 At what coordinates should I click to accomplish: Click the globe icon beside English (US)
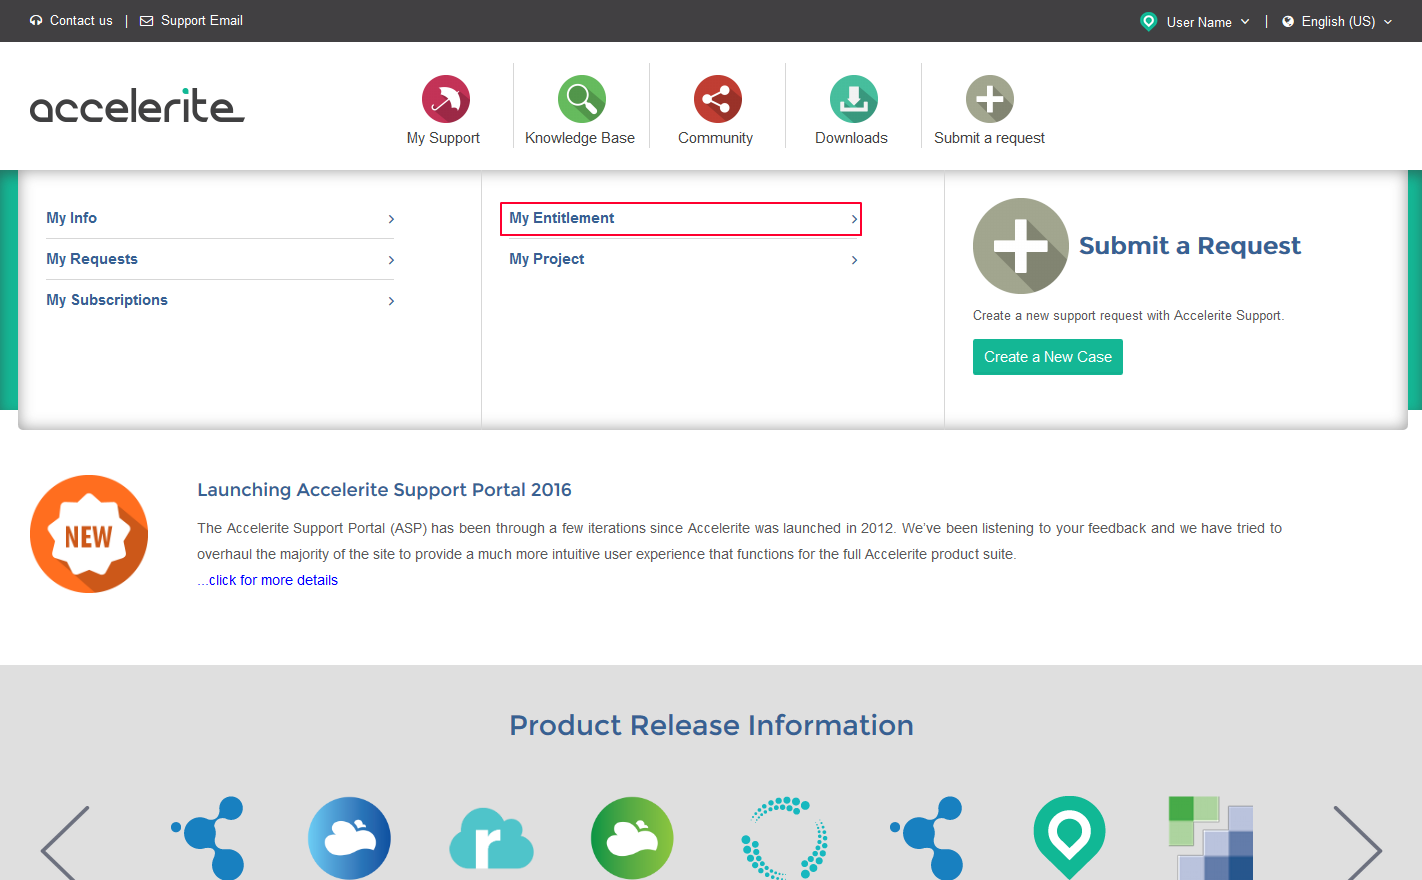1288,21
